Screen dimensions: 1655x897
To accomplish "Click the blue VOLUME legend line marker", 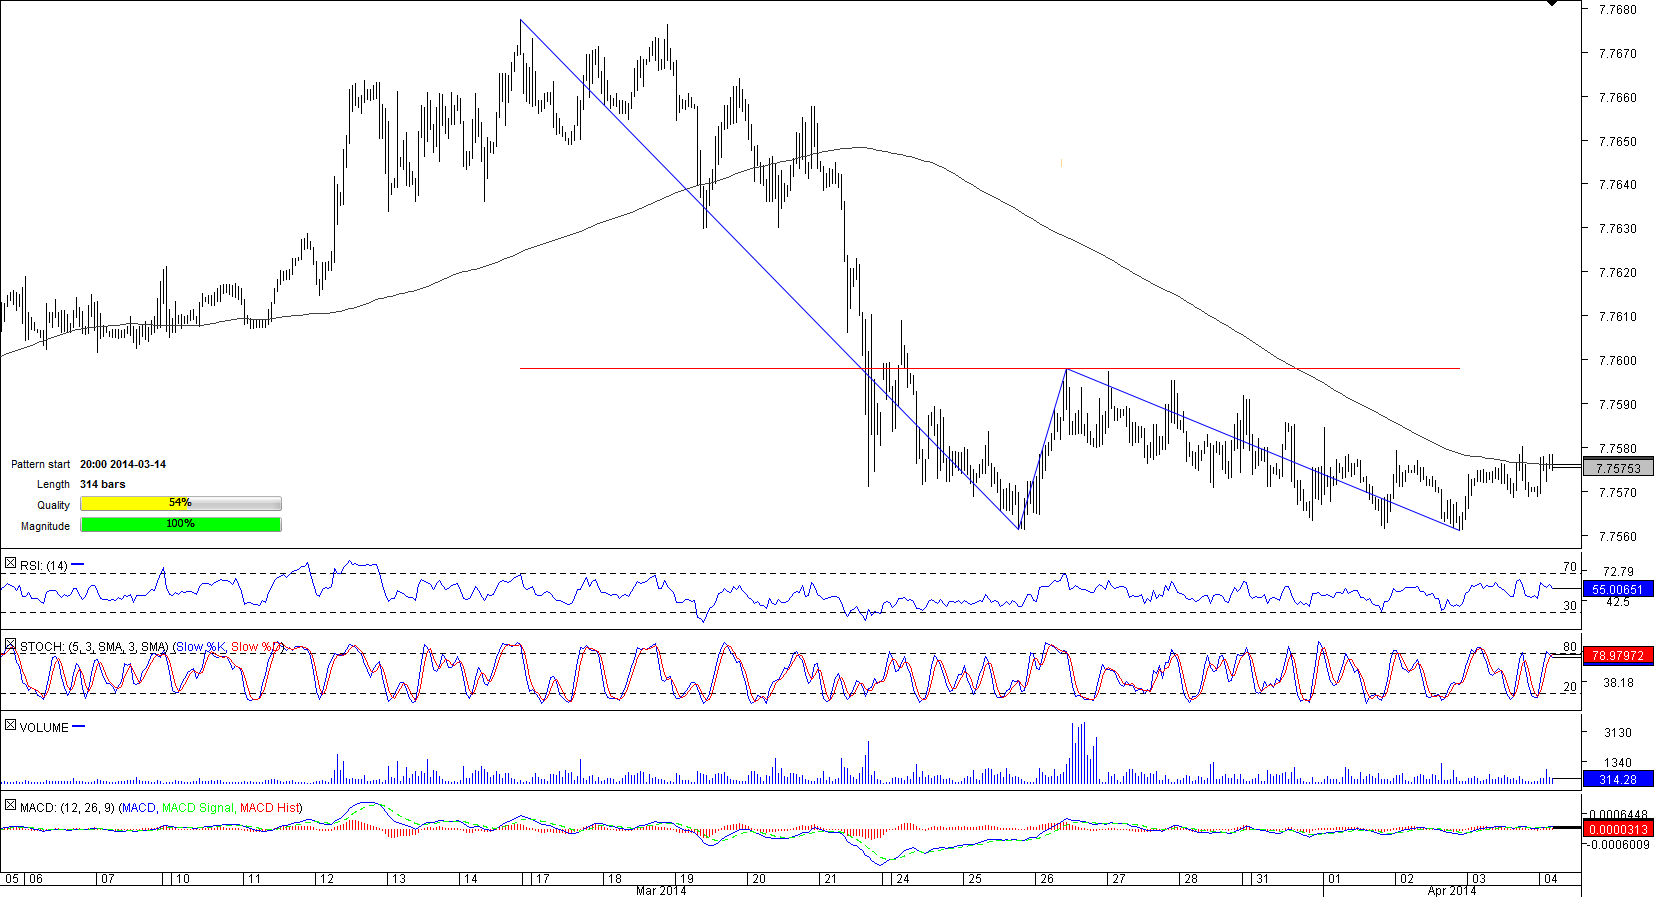I will [78, 726].
